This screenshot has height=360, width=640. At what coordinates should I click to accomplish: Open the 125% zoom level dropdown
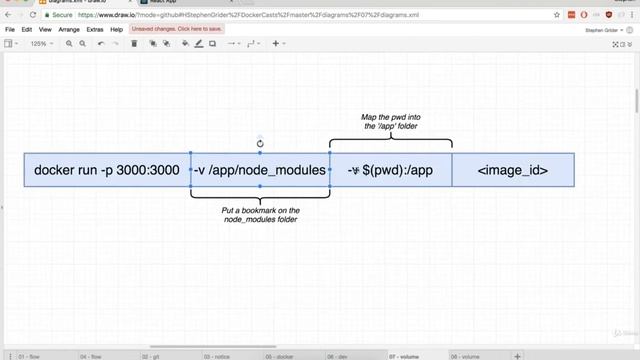pyautogui.click(x=42, y=43)
